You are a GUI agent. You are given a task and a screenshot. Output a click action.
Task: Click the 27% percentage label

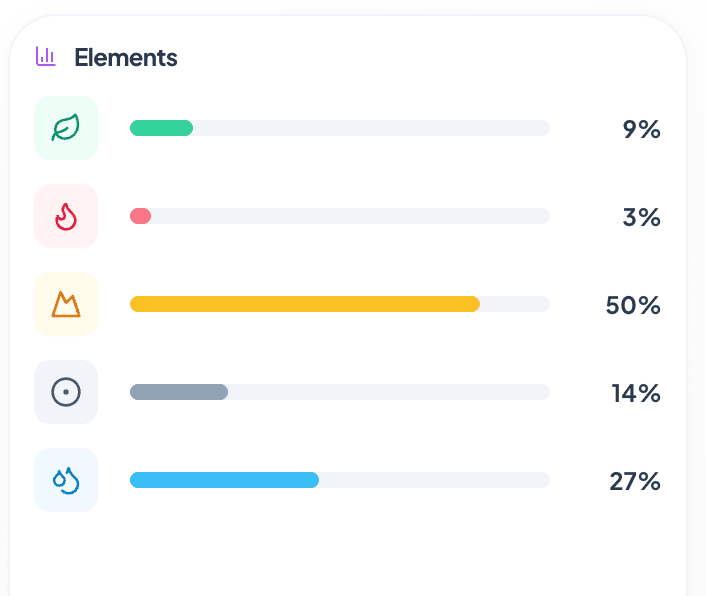click(x=635, y=482)
